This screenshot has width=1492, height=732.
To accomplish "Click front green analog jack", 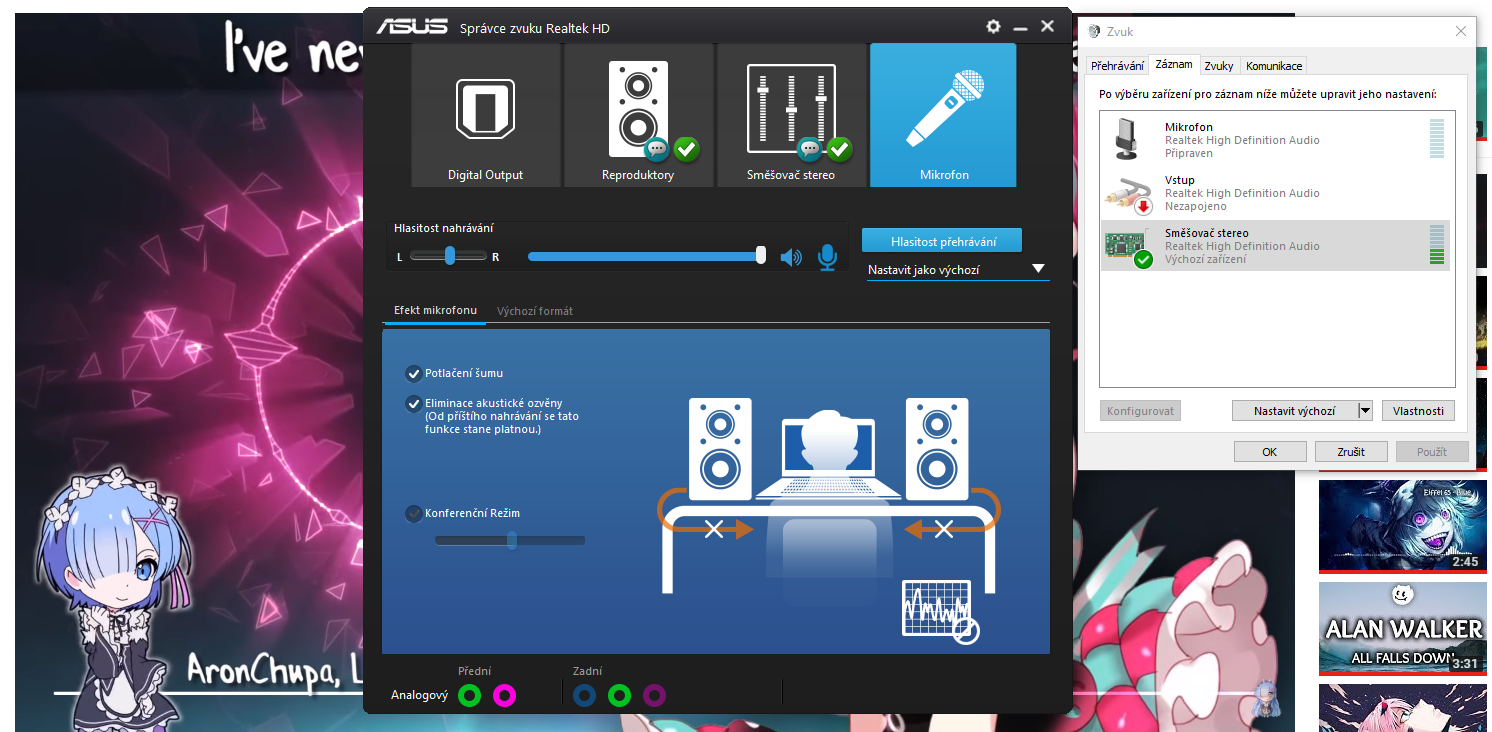I will 469,695.
